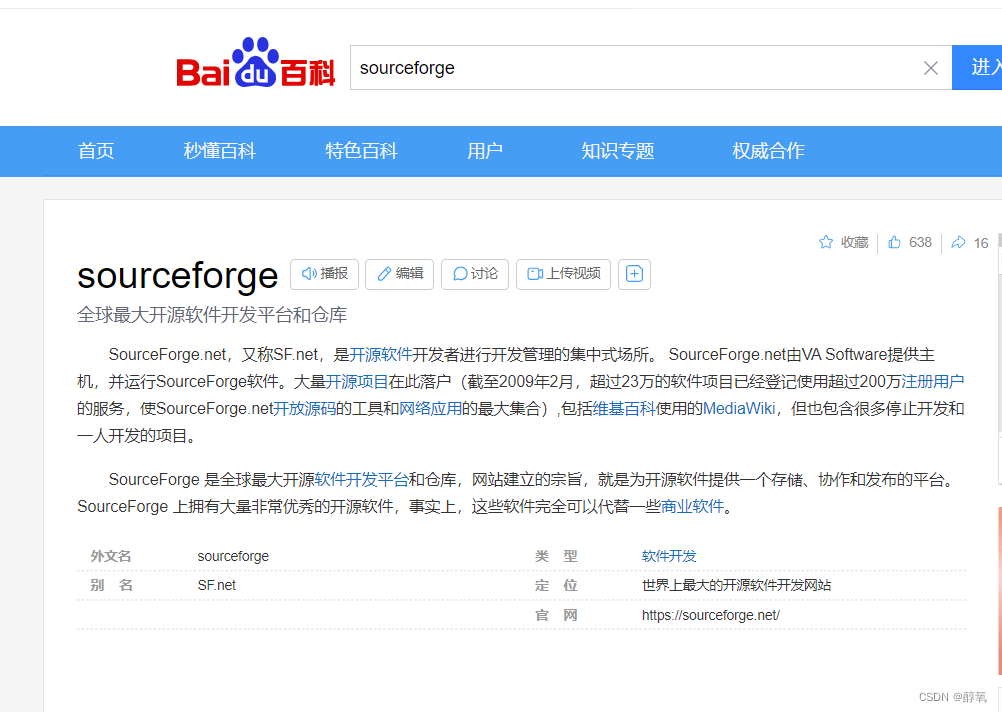Open the MediaWiki link
The height and width of the screenshot is (712, 1002).
739,408
